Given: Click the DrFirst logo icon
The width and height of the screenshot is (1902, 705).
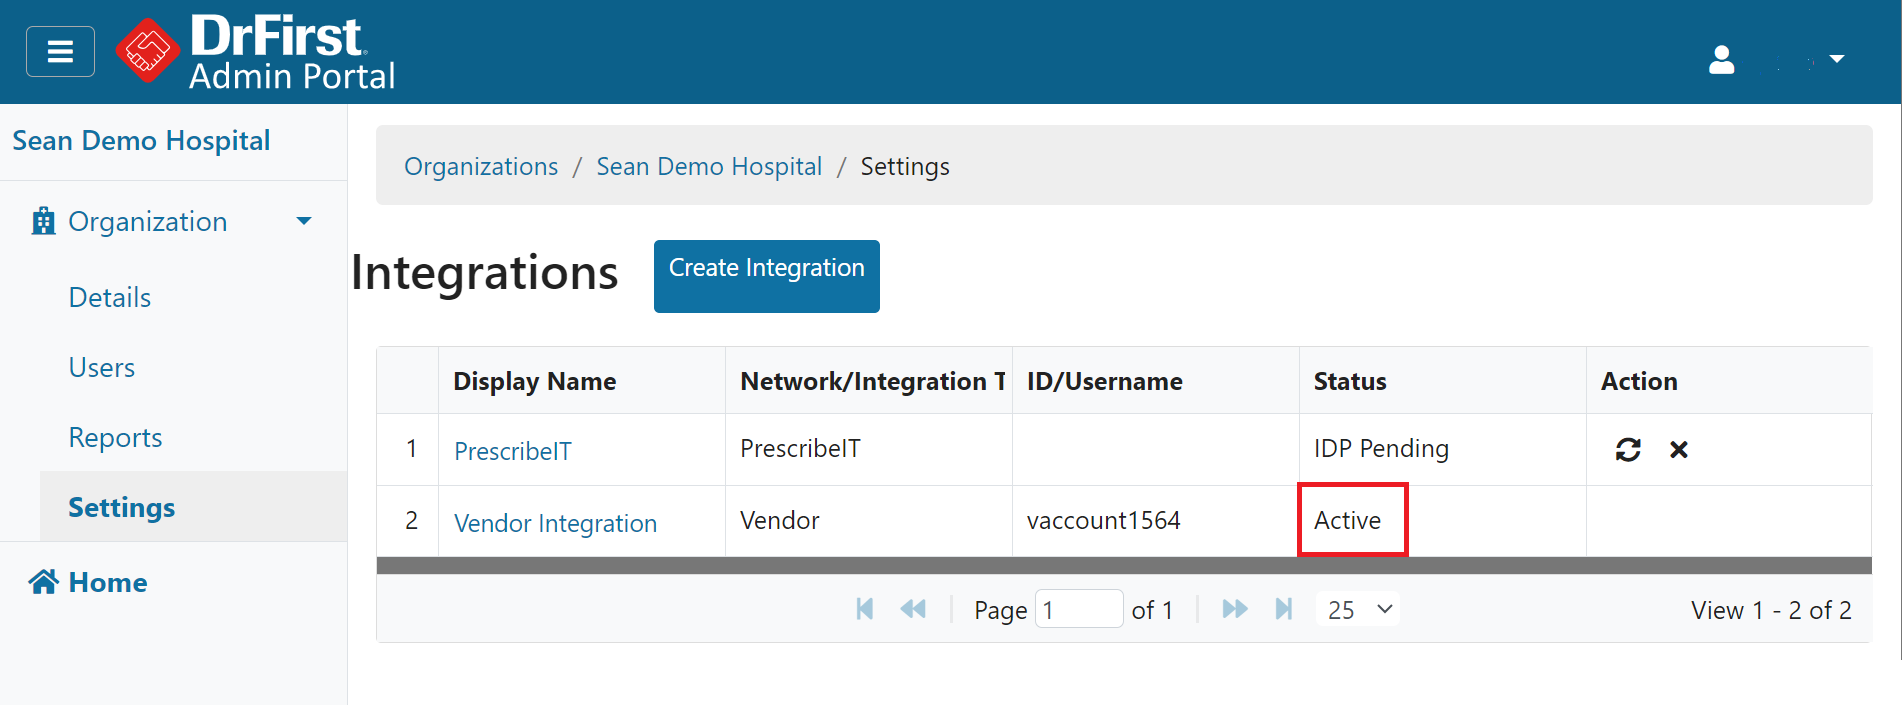Looking at the screenshot, I should pyautogui.click(x=147, y=50).
